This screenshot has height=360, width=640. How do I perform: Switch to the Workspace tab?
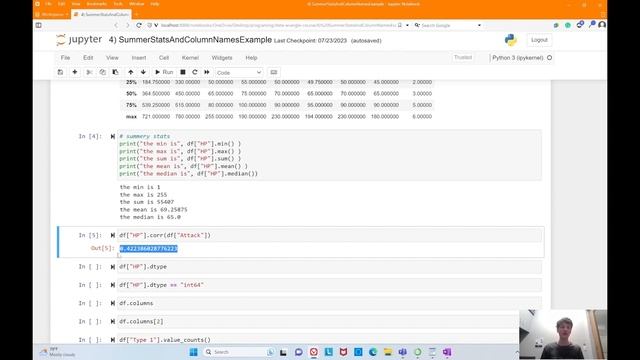(x=52, y=14)
